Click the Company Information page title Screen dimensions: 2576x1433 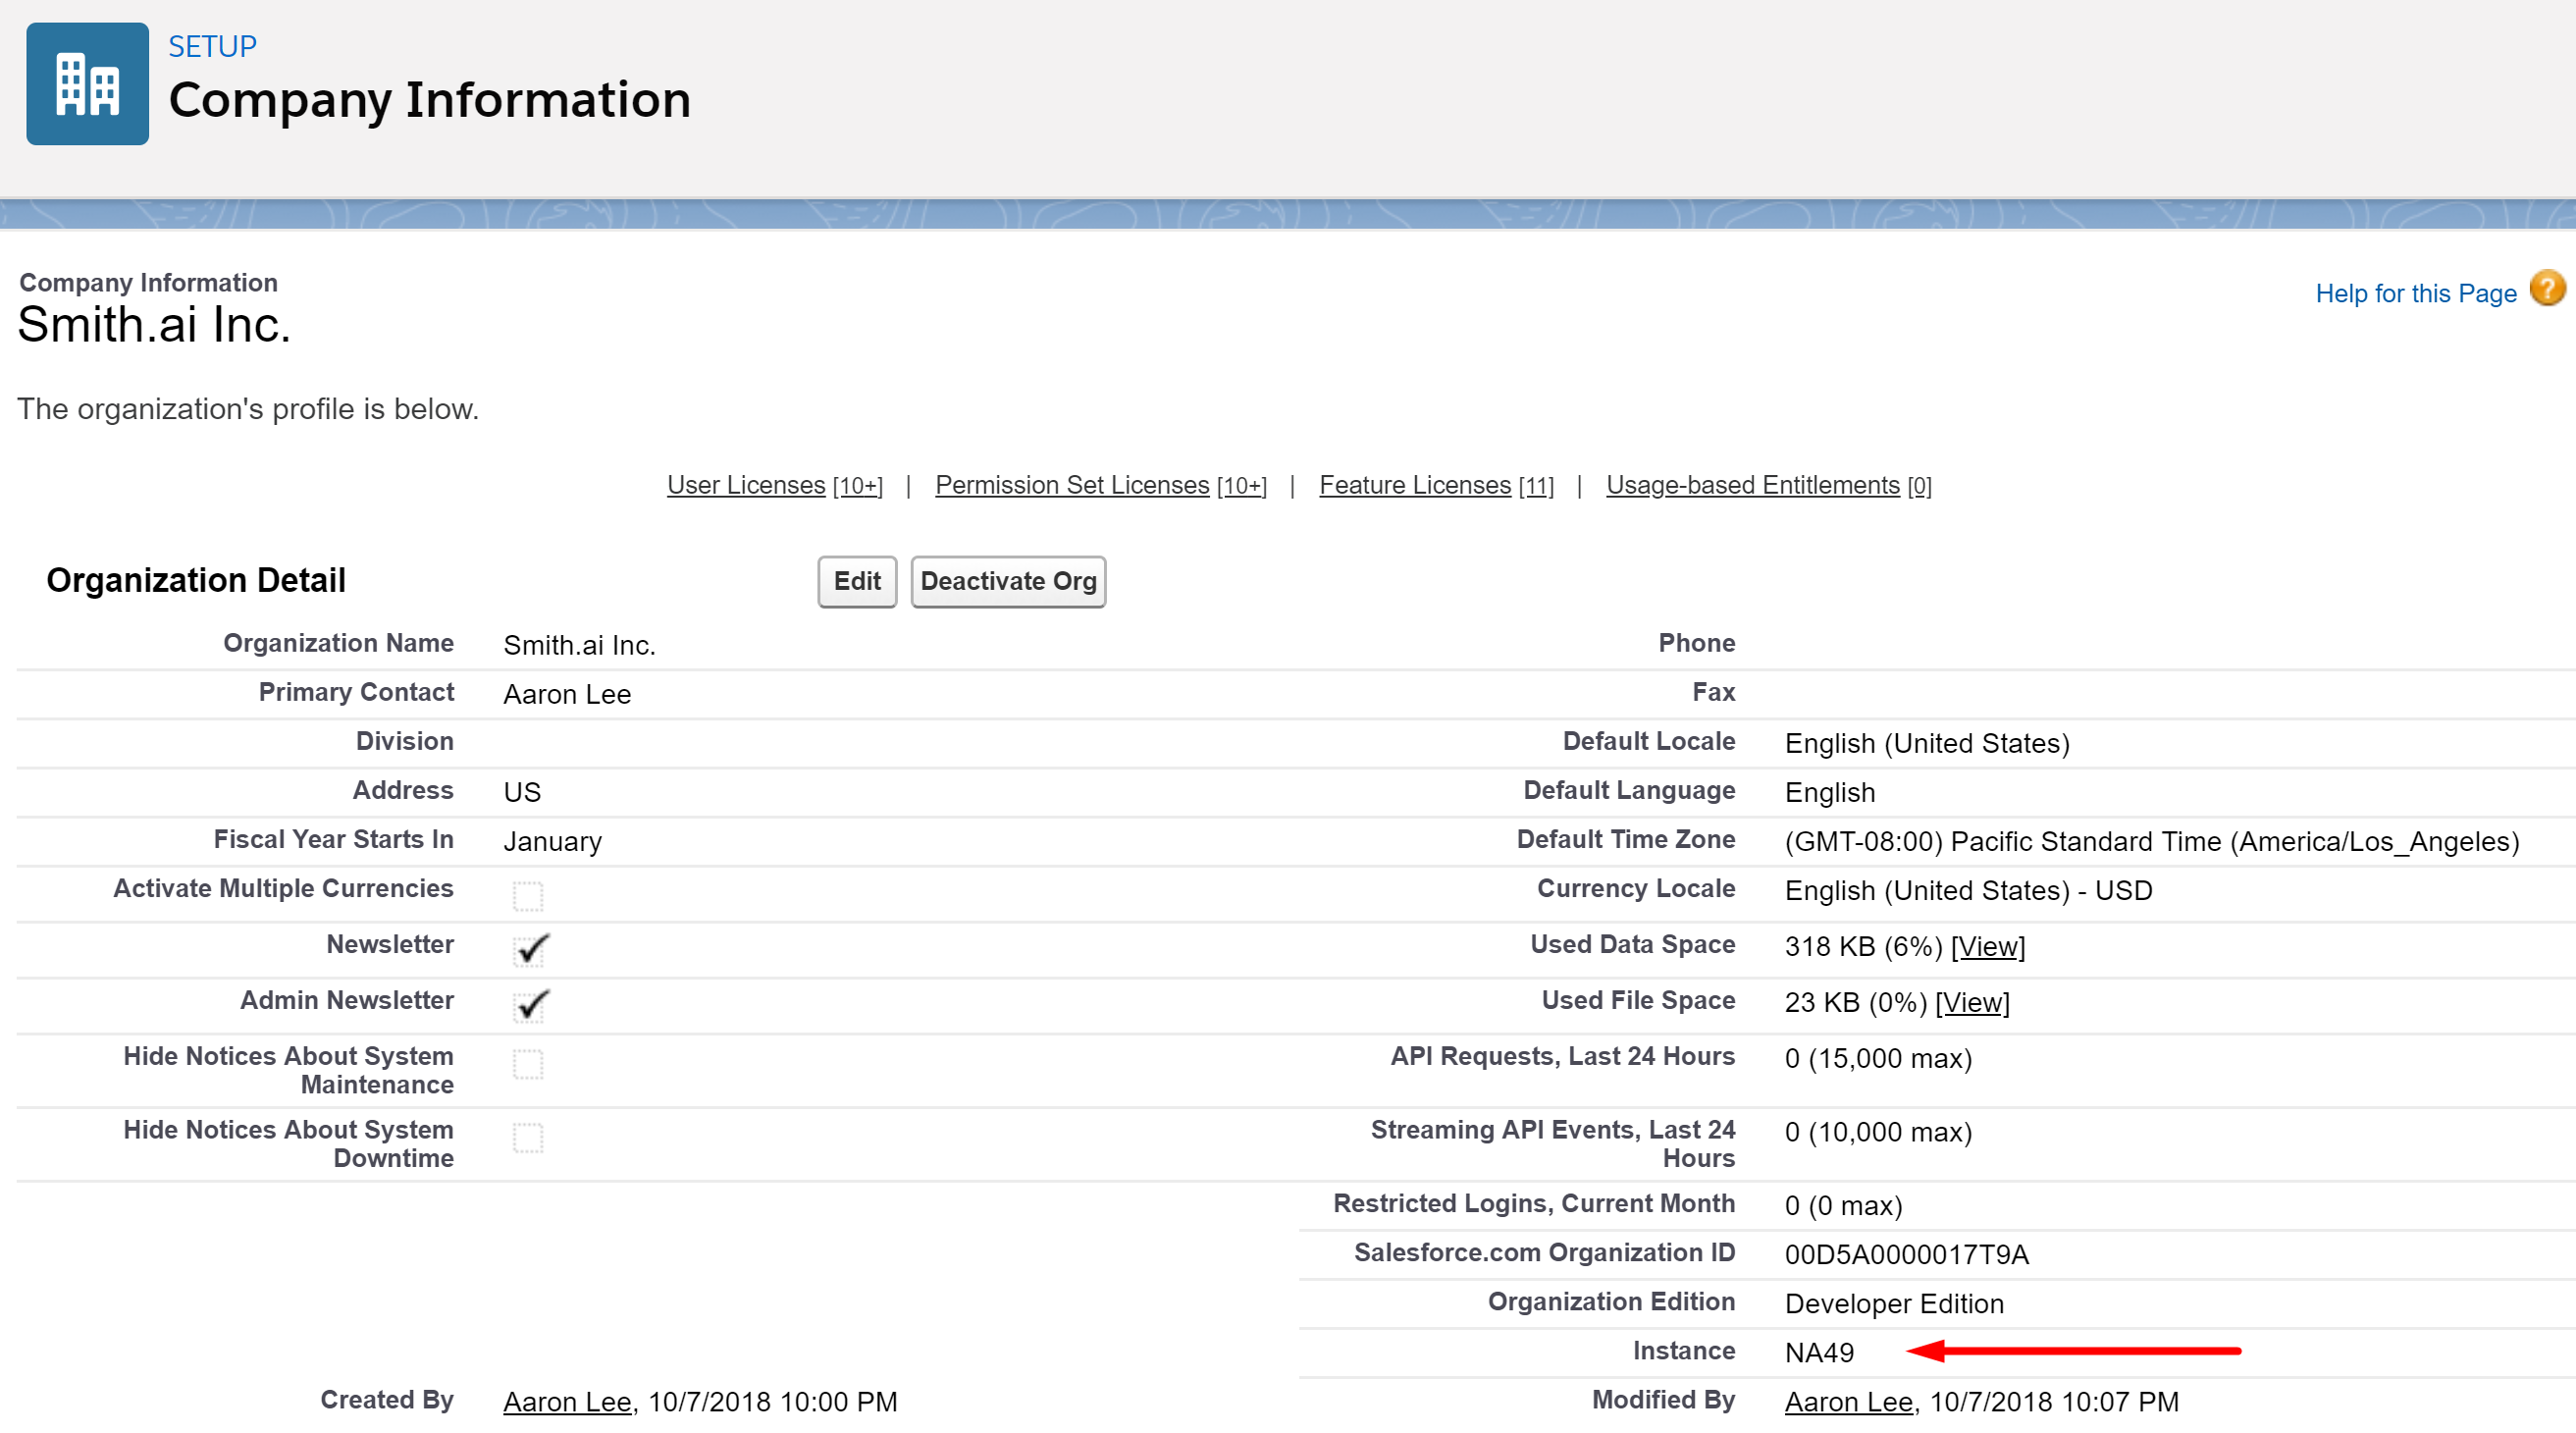pos(429,100)
